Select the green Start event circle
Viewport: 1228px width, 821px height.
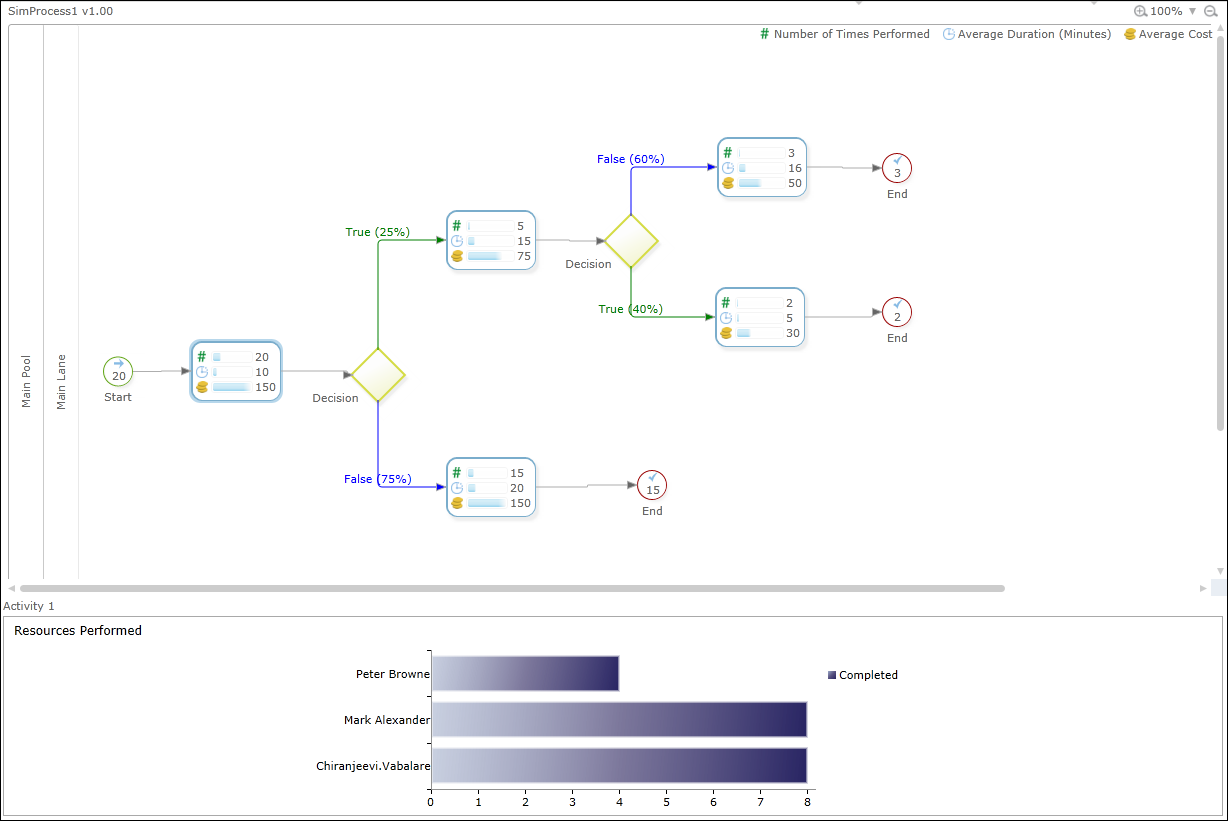click(x=117, y=372)
